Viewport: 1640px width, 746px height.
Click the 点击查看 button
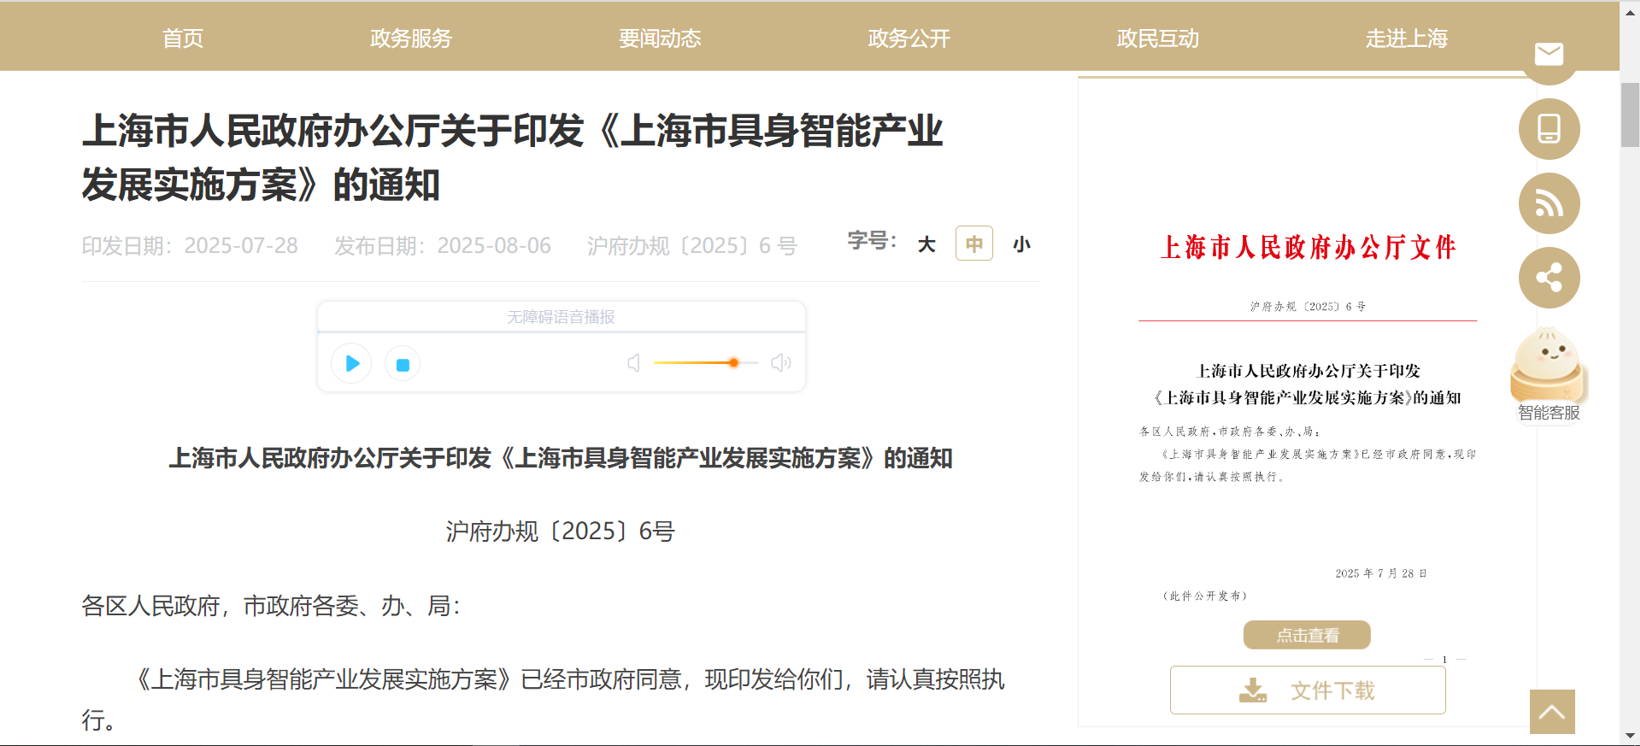[x=1307, y=635]
